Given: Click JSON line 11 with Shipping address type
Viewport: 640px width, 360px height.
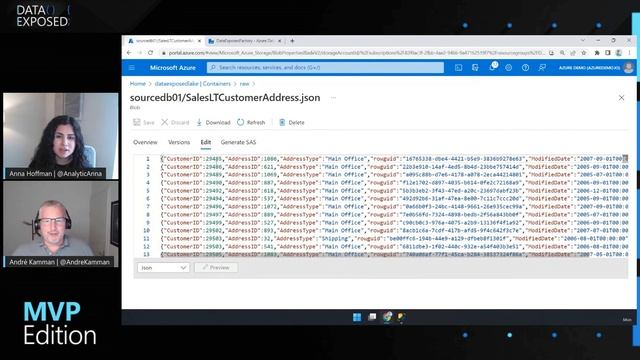Looking at the screenshot, I should click(394, 239).
